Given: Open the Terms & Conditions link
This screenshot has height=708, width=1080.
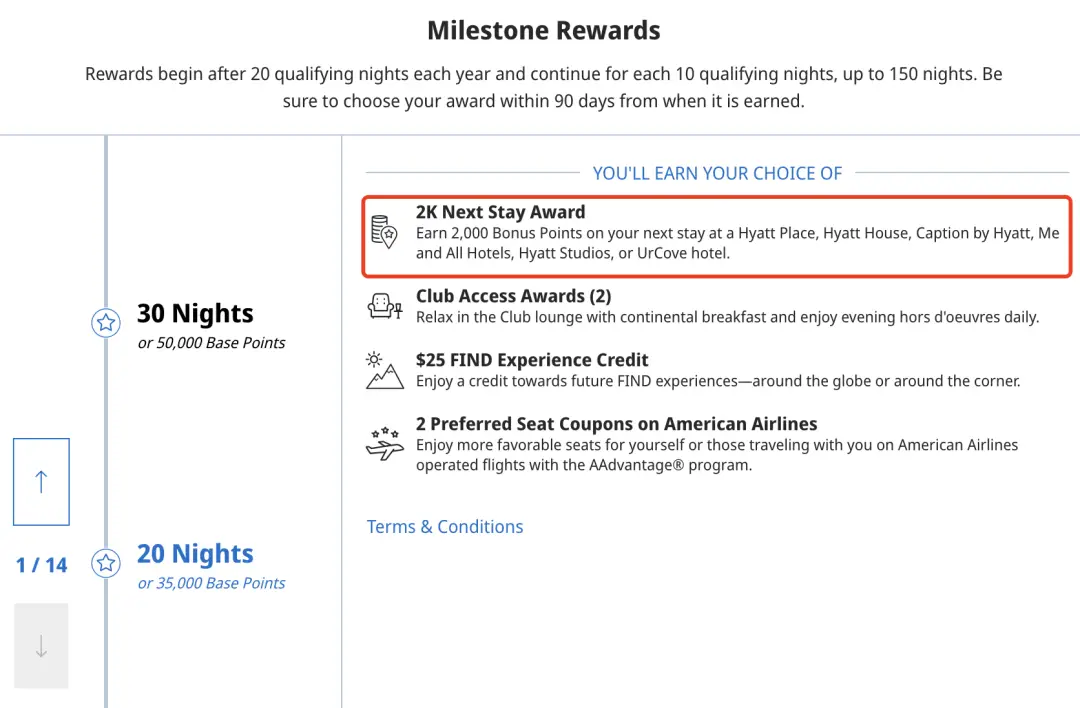Looking at the screenshot, I should coord(445,527).
